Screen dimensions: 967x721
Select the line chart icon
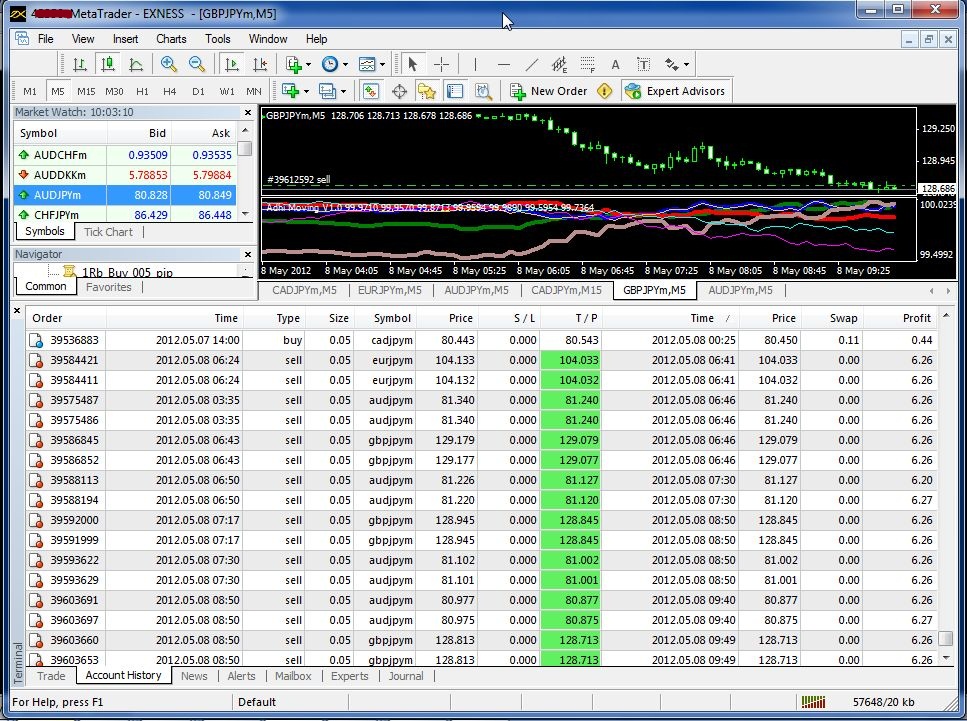(x=136, y=64)
